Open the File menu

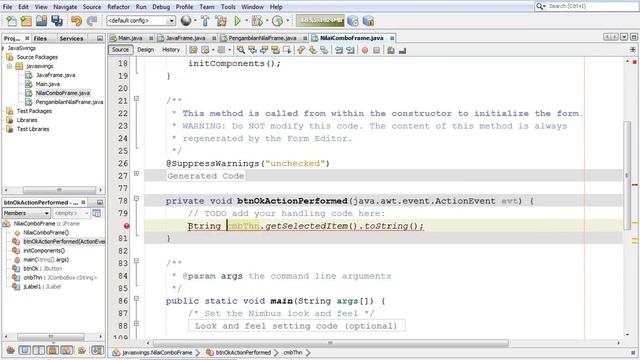[x=7, y=7]
